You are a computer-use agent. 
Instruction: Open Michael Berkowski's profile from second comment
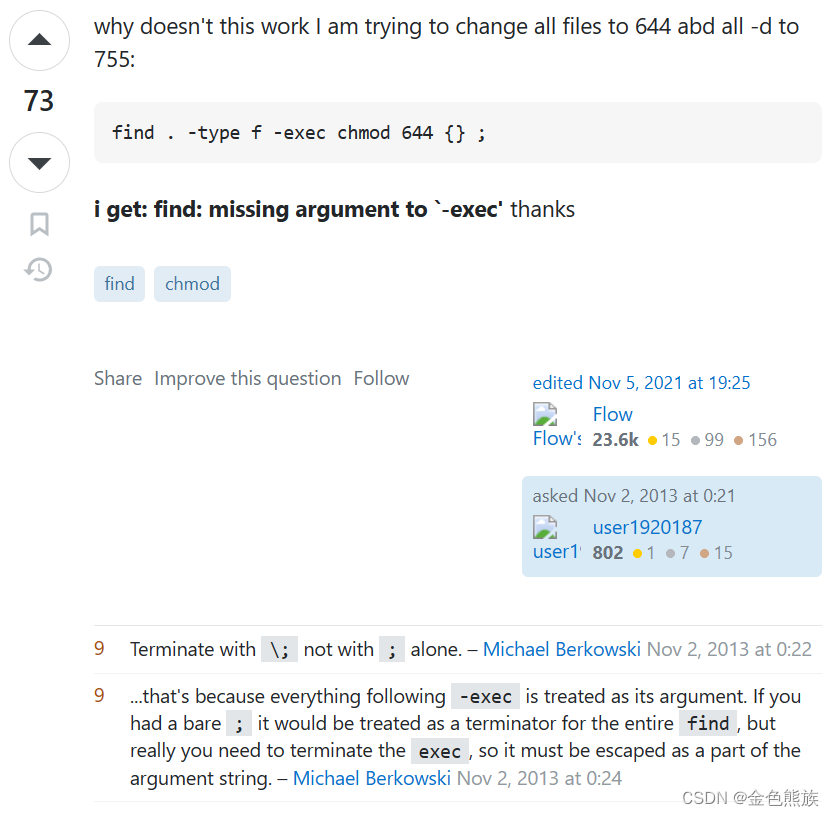point(372,778)
